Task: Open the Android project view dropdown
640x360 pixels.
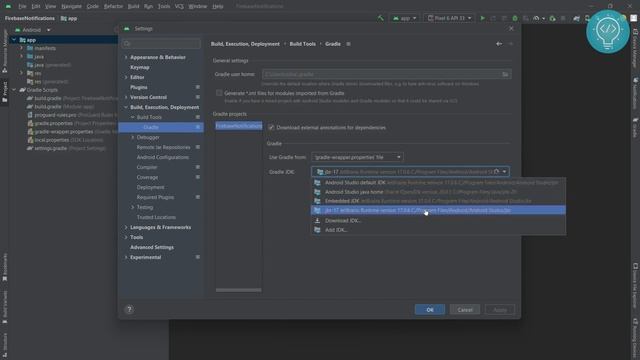Action: [33, 30]
